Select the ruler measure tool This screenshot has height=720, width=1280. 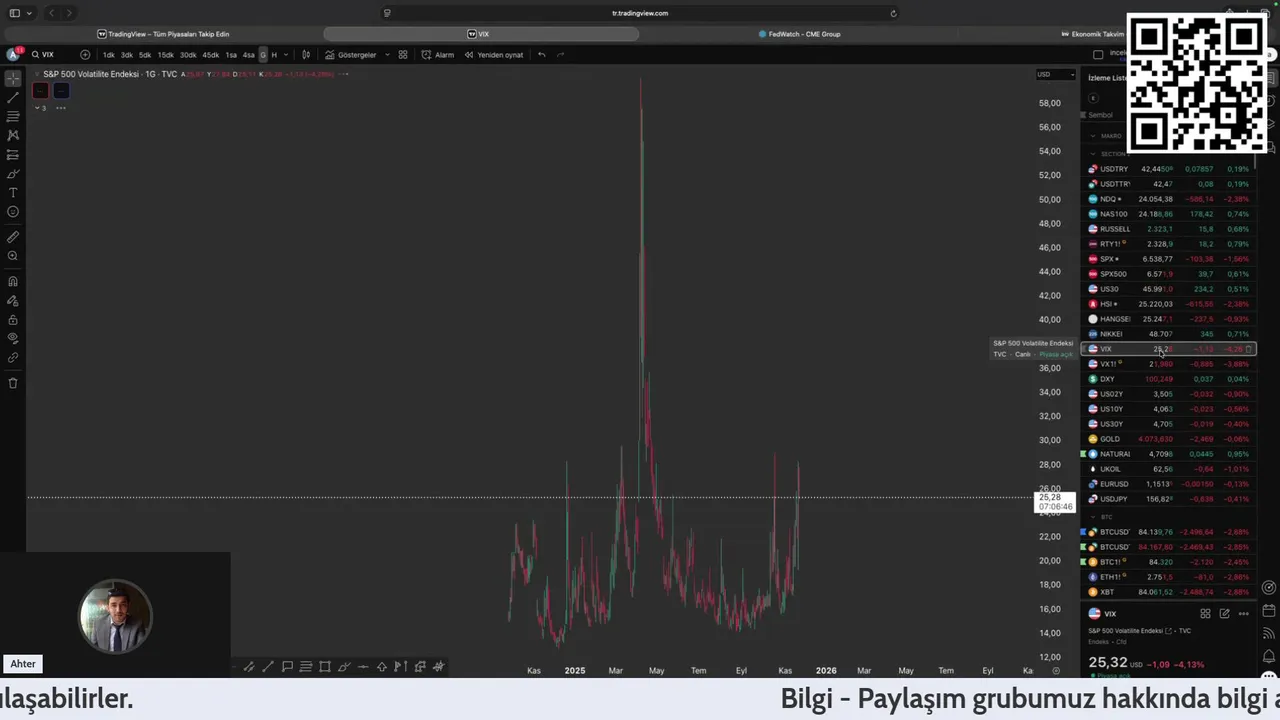pyautogui.click(x=13, y=237)
